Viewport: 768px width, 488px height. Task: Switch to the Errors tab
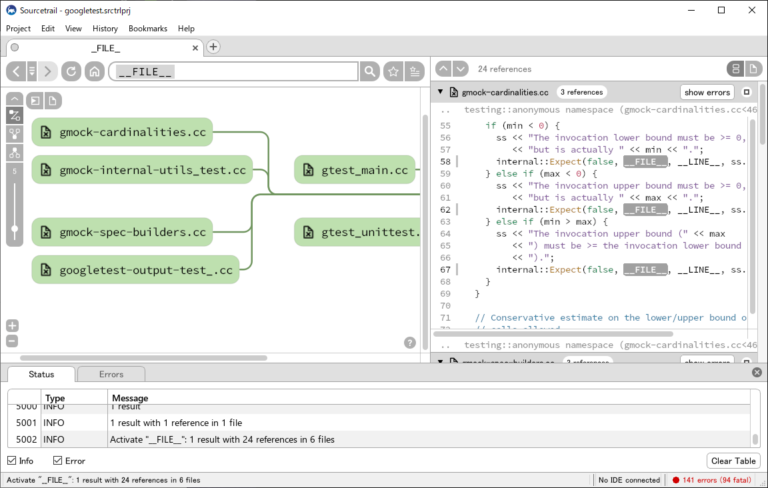(111, 374)
